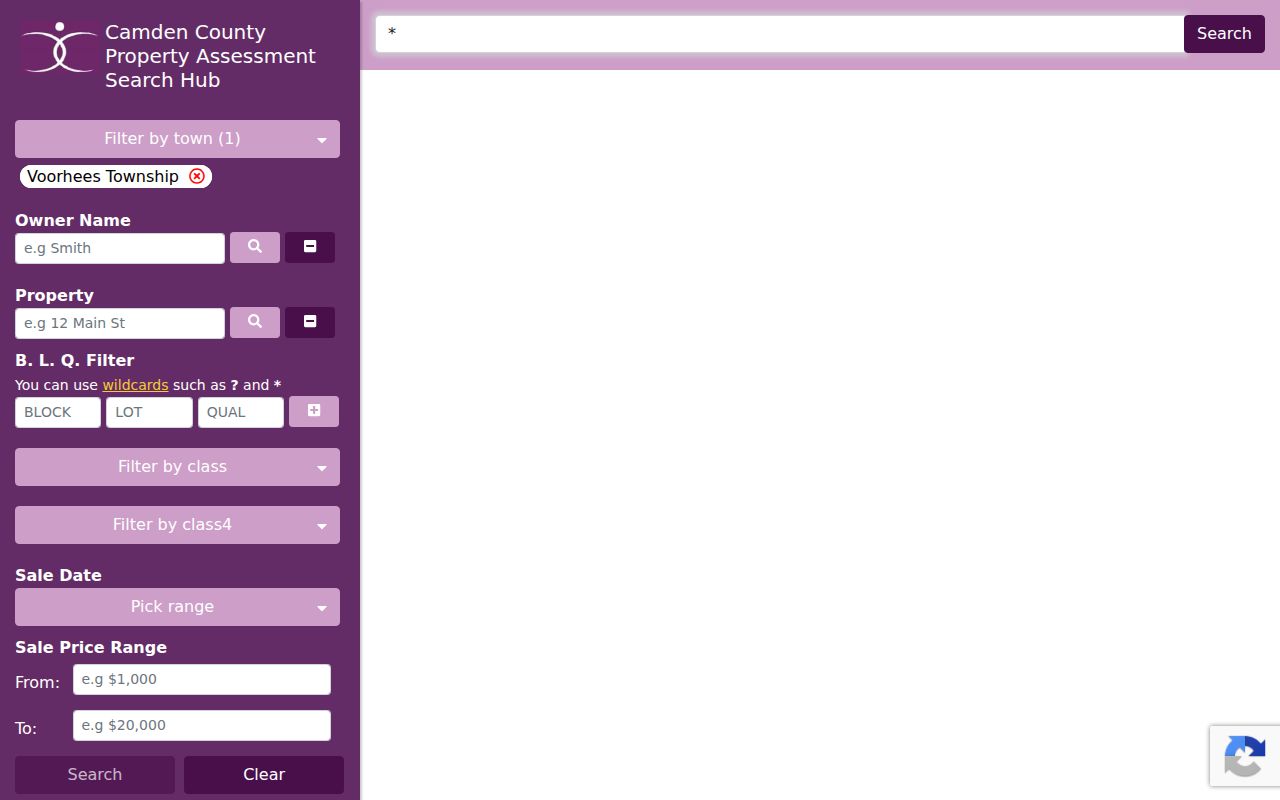The width and height of the screenshot is (1280, 800).
Task: Click the Owner Name magnifier search icon
Action: point(255,247)
